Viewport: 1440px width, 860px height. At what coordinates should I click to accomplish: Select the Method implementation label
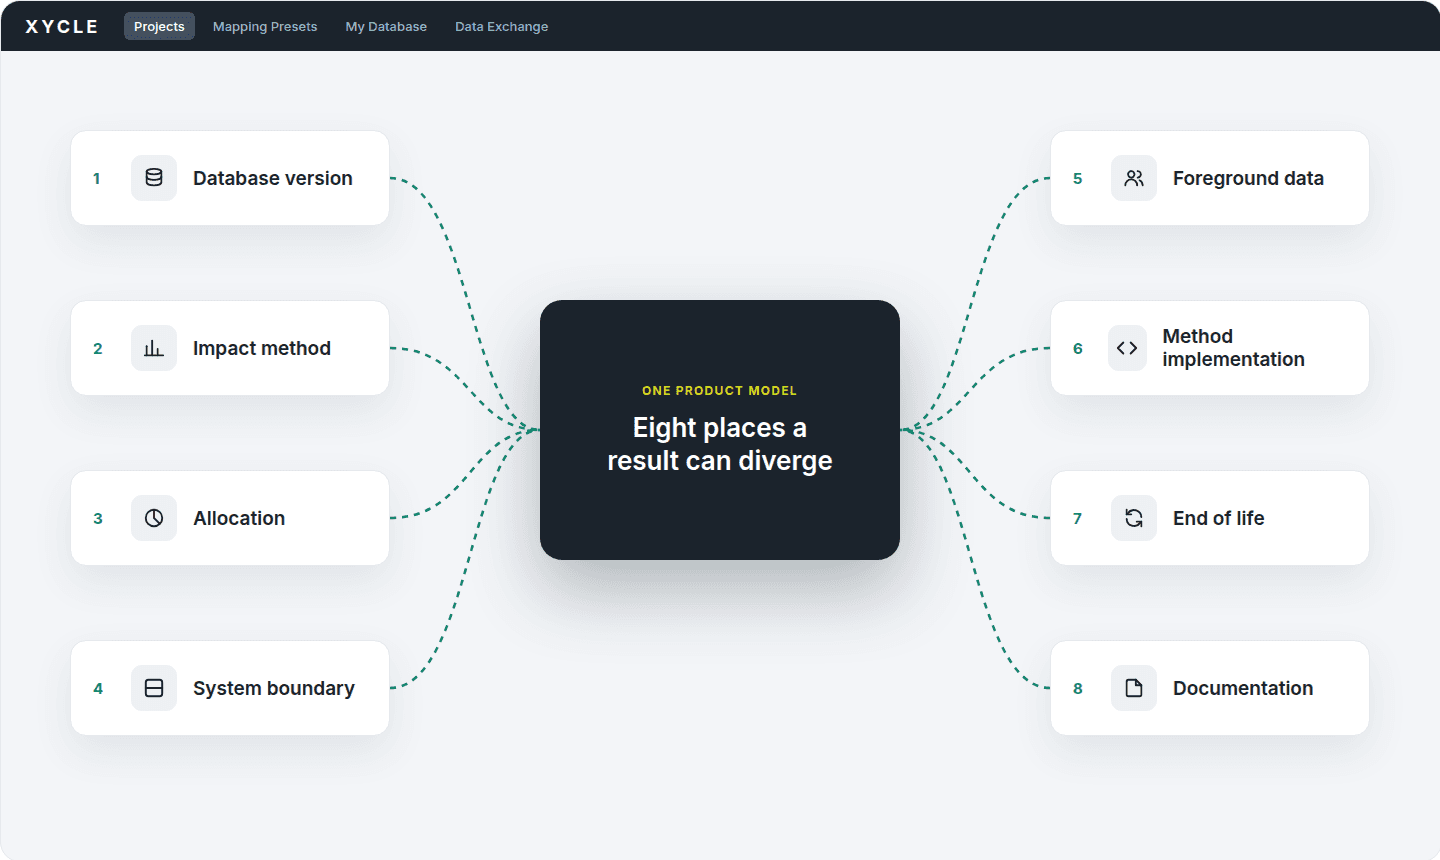tap(1233, 348)
